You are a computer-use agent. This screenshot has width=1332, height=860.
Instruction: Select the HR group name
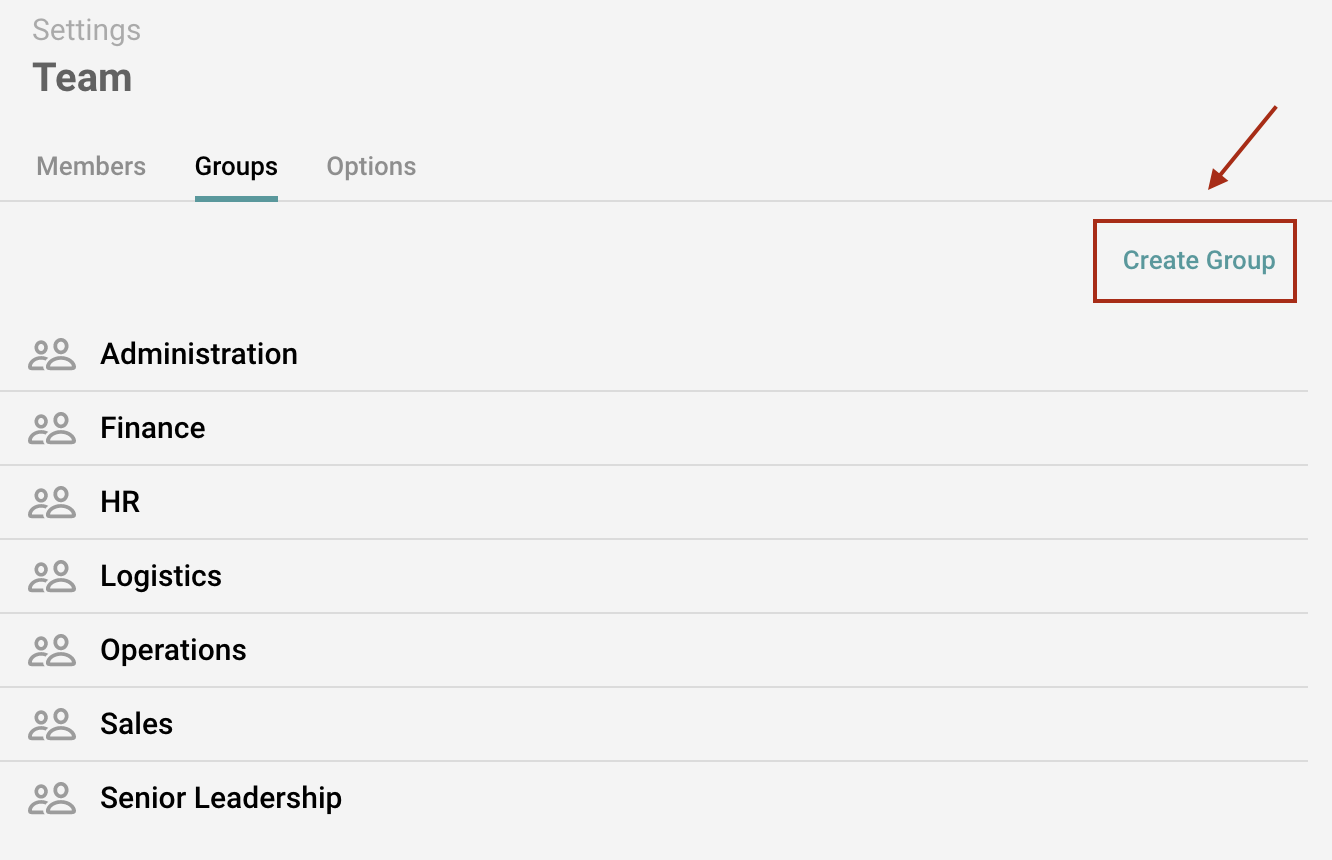point(120,502)
